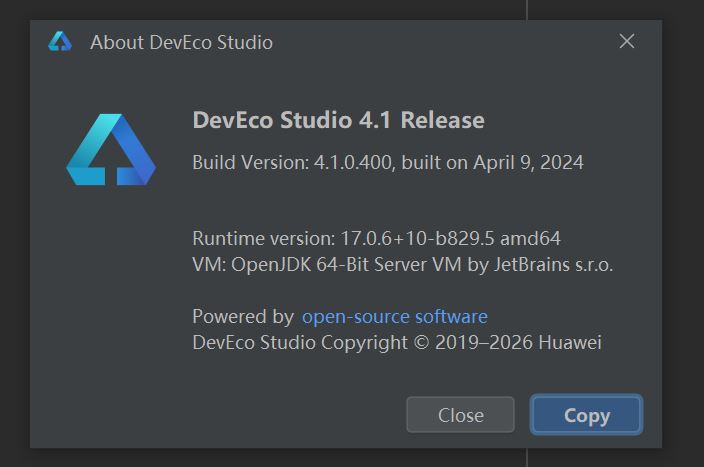Click the large DevEco Studio logo

110,150
